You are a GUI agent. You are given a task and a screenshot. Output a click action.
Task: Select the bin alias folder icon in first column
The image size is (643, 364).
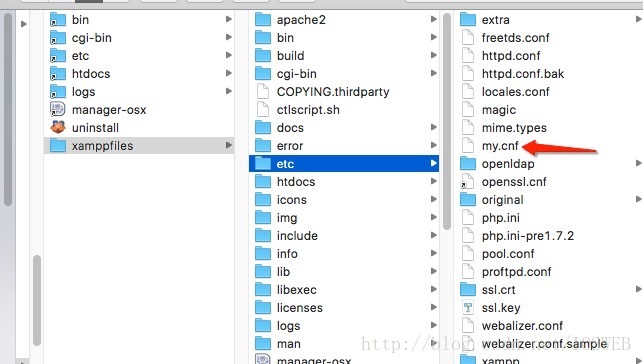coord(58,20)
